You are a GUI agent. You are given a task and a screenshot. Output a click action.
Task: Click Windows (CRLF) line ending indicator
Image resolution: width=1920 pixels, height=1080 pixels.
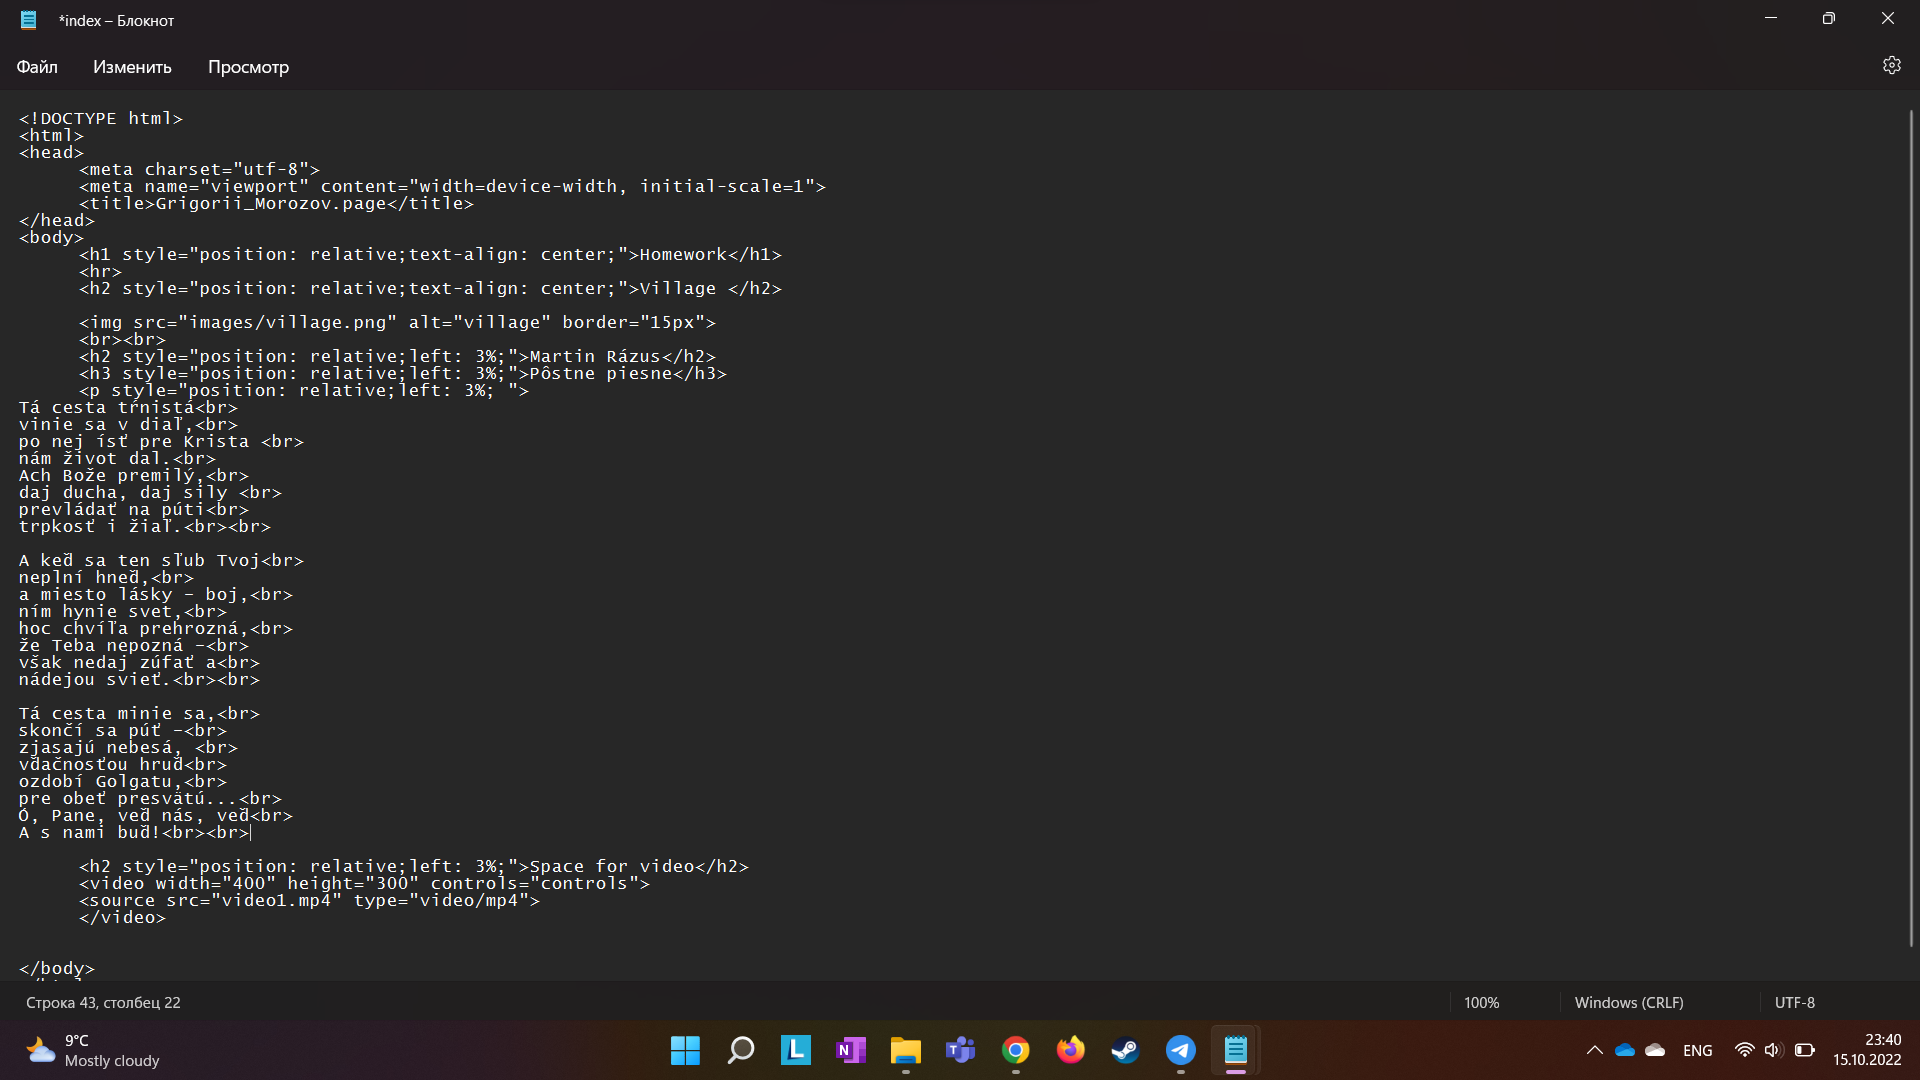click(1629, 1002)
